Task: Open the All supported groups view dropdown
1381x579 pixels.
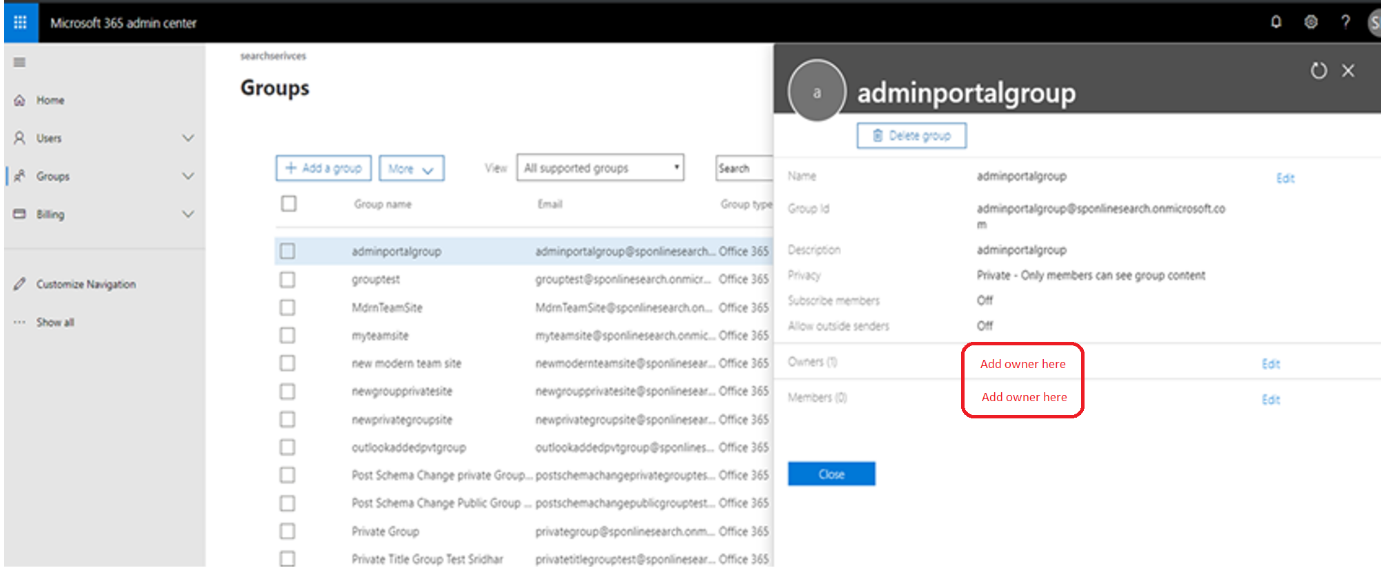Action: pos(600,168)
